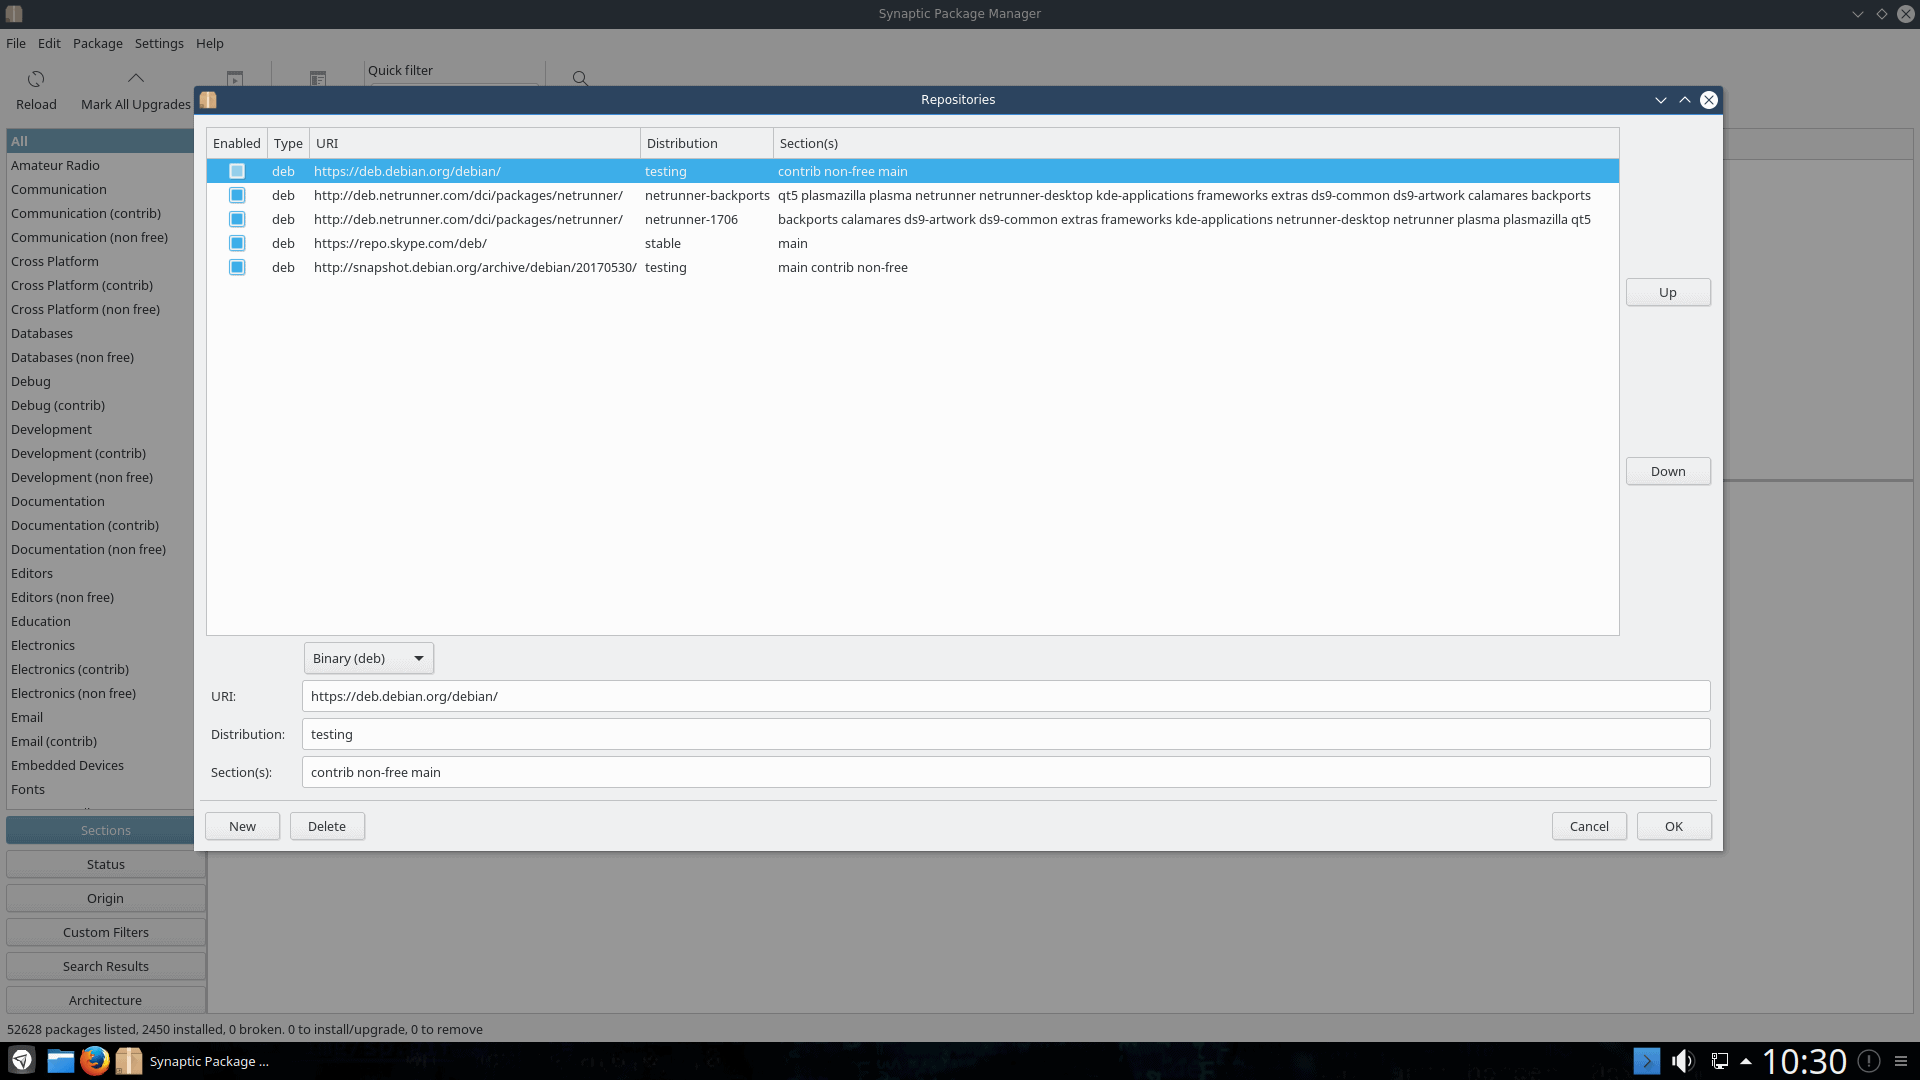Sort by the Section(s) column header
1920x1080 pixels.
1196,143
